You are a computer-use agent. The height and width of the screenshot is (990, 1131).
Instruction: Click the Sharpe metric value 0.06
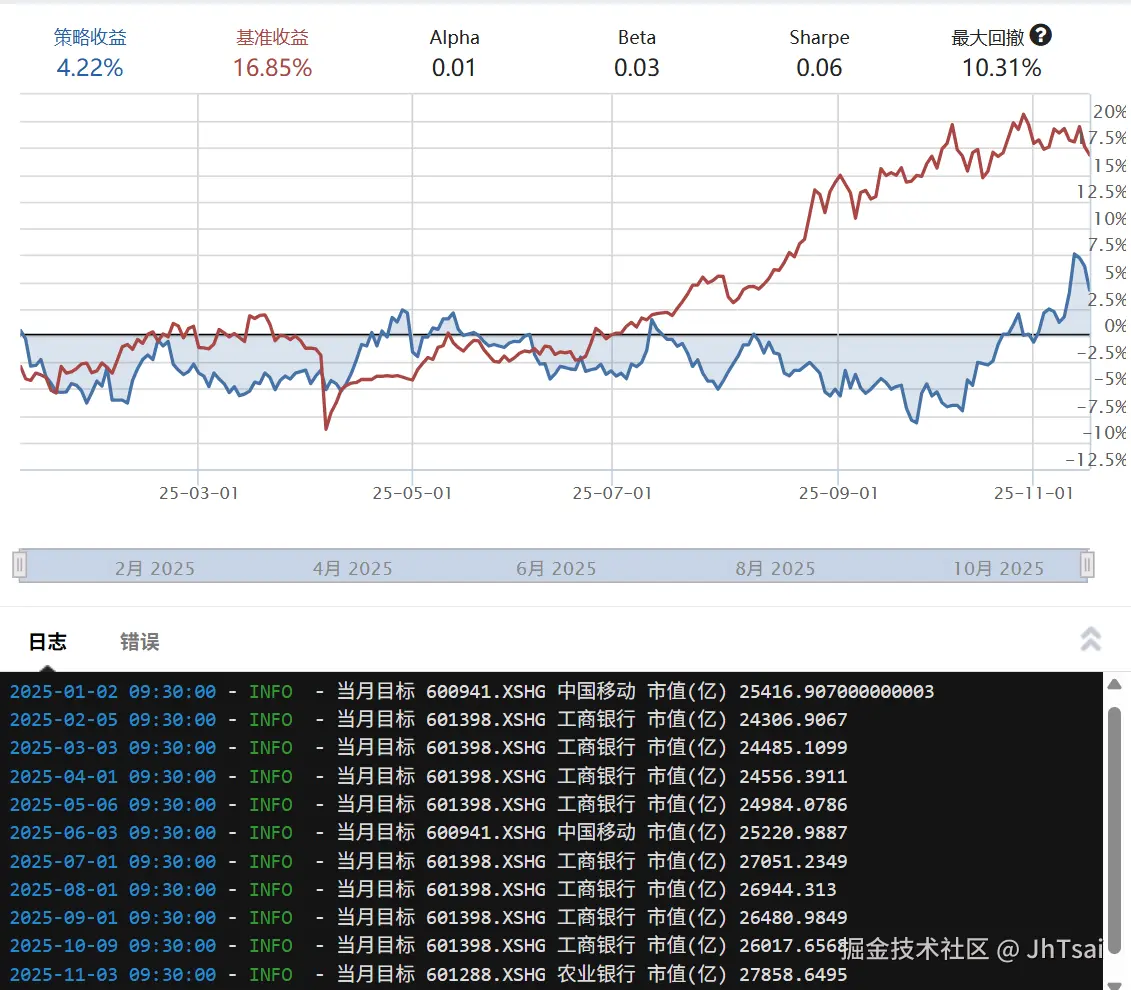point(819,68)
